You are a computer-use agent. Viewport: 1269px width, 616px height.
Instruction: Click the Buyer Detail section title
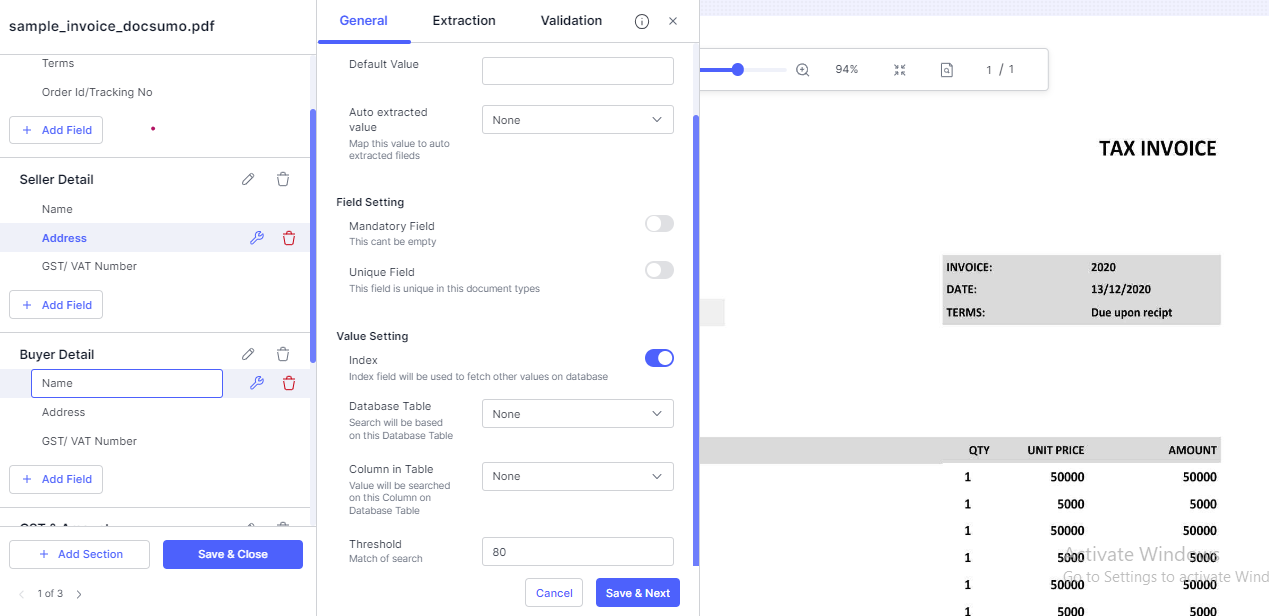57,354
